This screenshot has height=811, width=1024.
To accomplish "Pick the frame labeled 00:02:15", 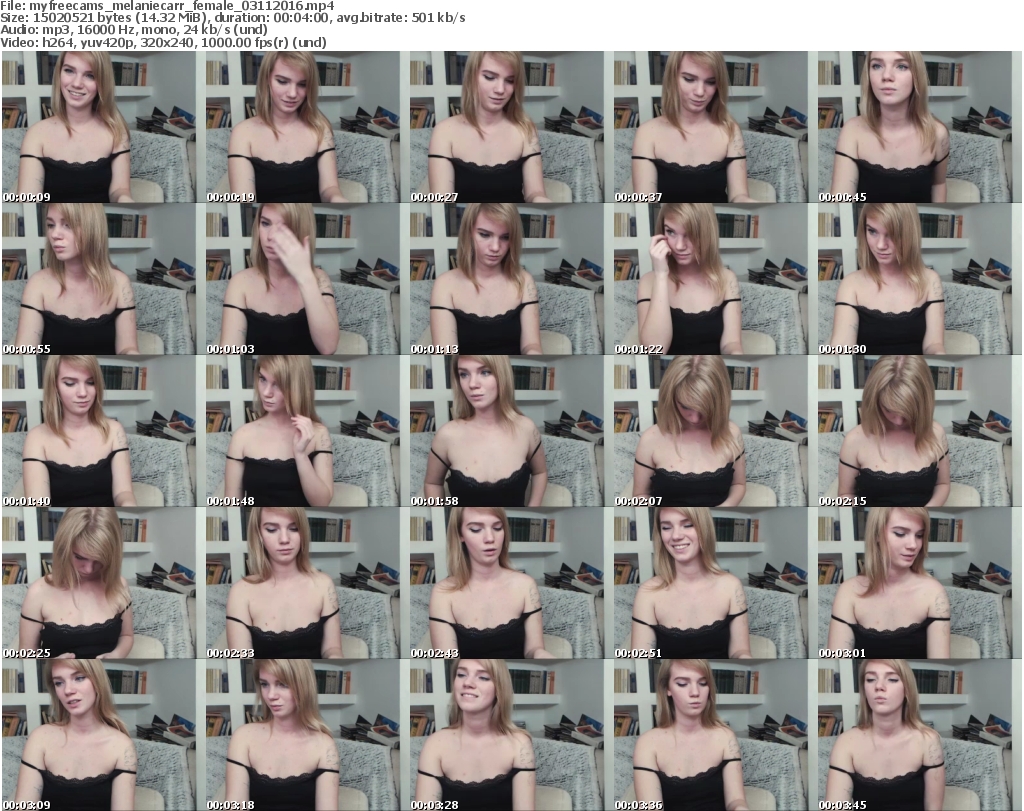I will point(915,431).
